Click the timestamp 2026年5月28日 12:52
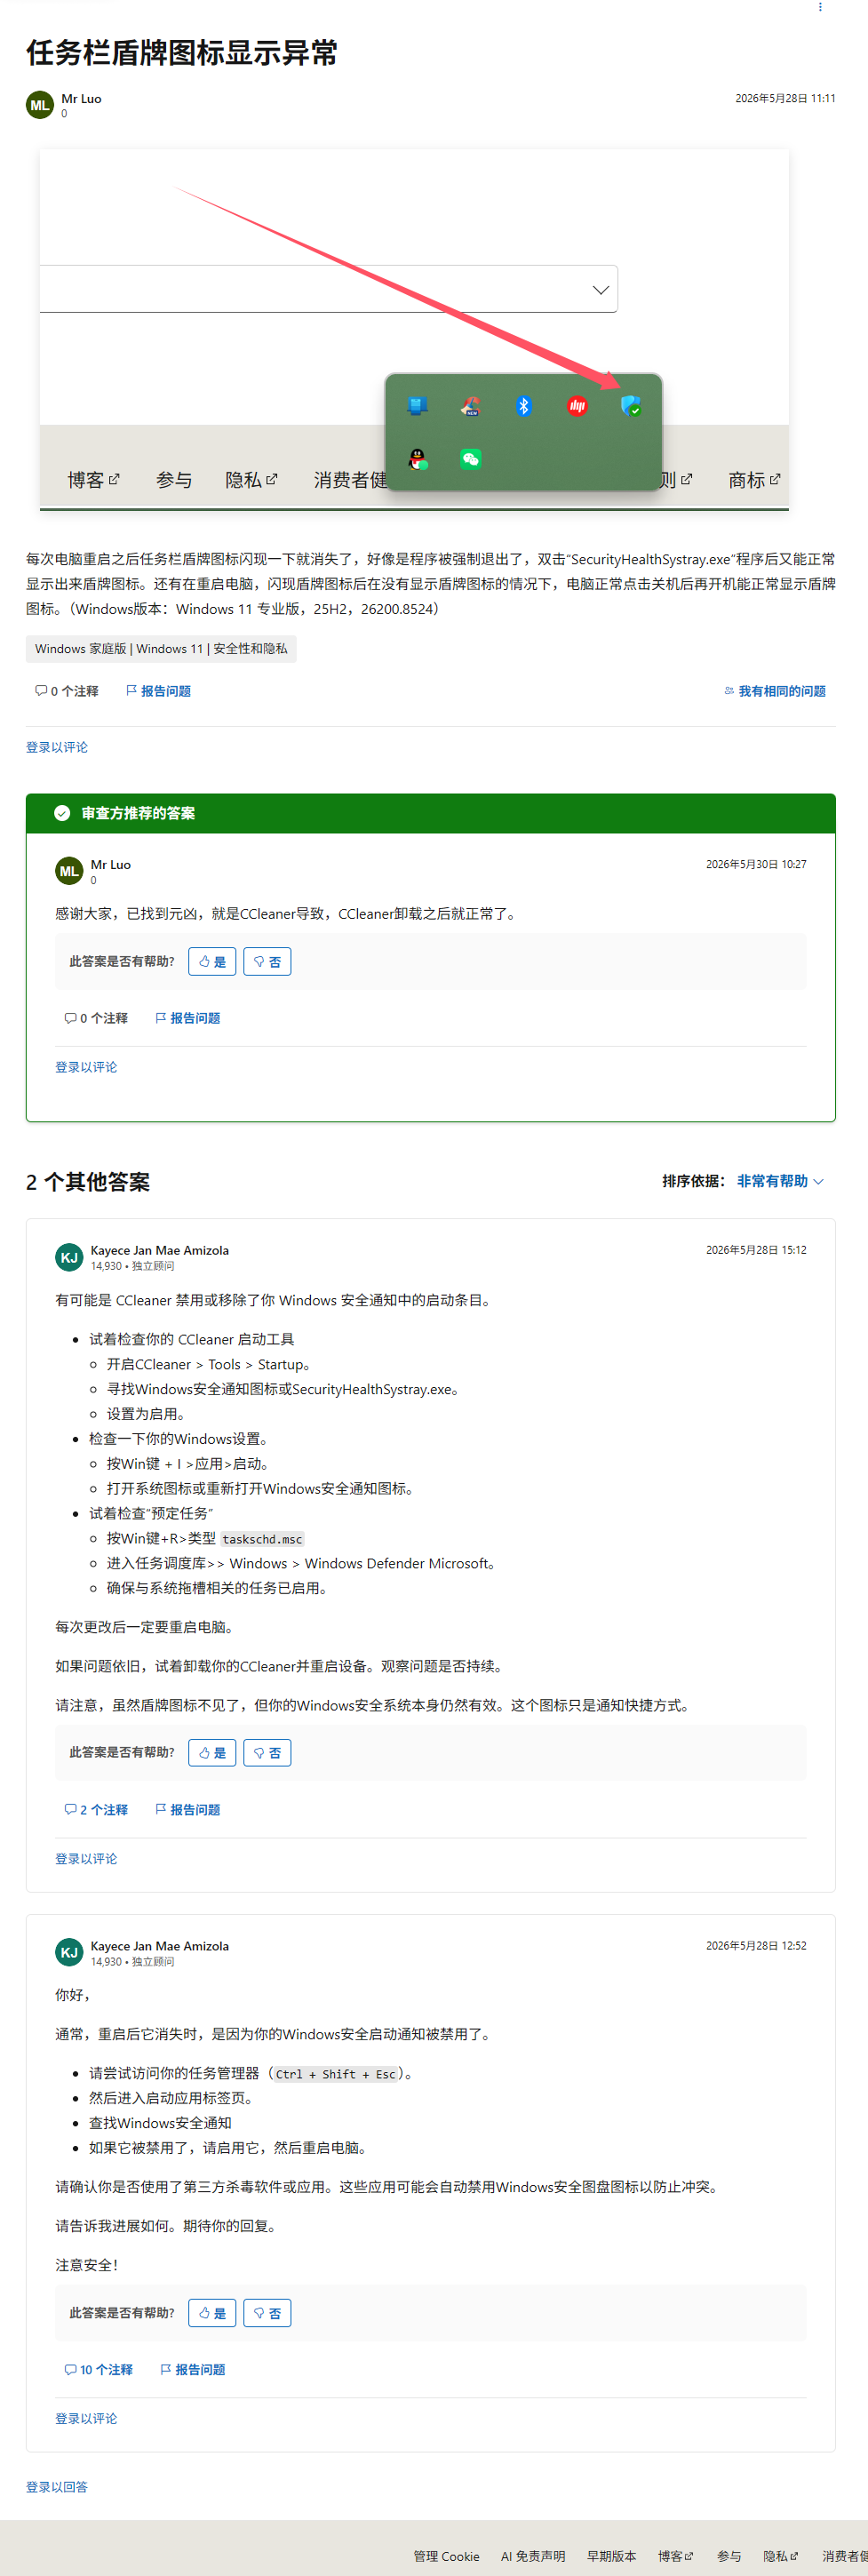Image resolution: width=868 pixels, height=2576 pixels. (x=756, y=1947)
